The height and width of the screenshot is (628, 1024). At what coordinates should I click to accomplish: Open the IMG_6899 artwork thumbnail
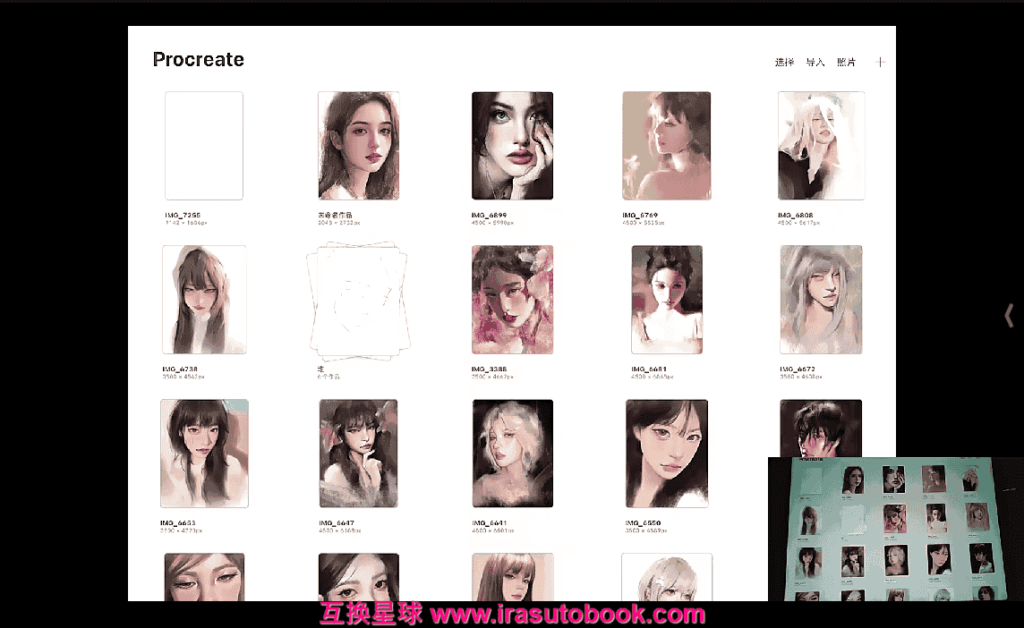pyautogui.click(x=513, y=146)
